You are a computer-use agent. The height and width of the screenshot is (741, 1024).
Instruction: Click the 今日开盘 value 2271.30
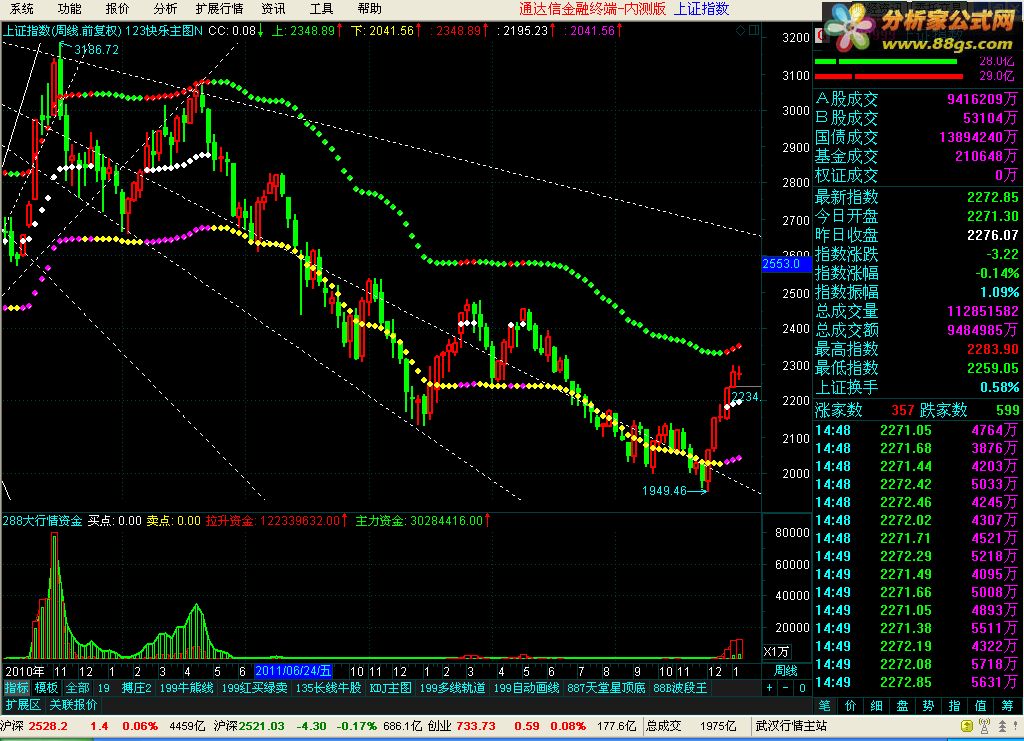[x=993, y=216]
